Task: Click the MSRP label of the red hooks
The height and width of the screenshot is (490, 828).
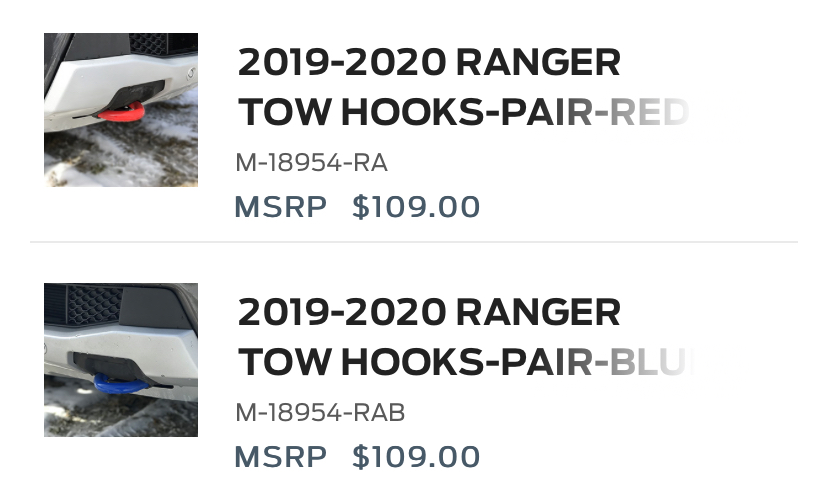Action: [x=280, y=206]
